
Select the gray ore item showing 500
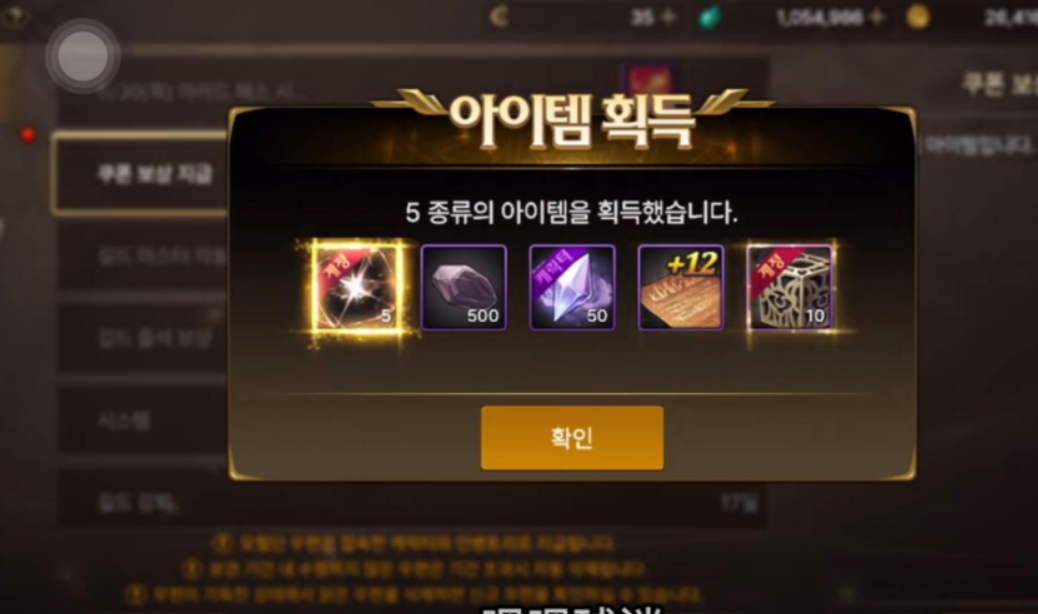pyautogui.click(x=463, y=287)
